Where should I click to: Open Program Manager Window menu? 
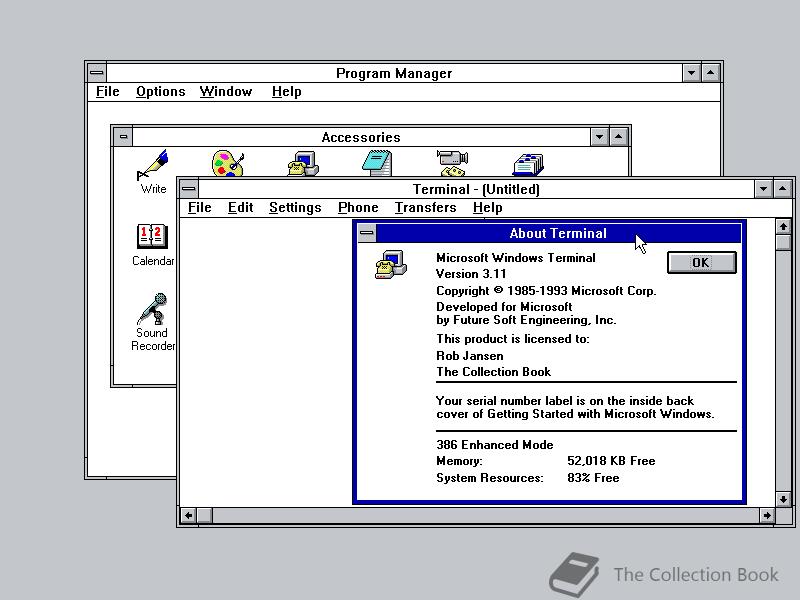[x=226, y=92]
